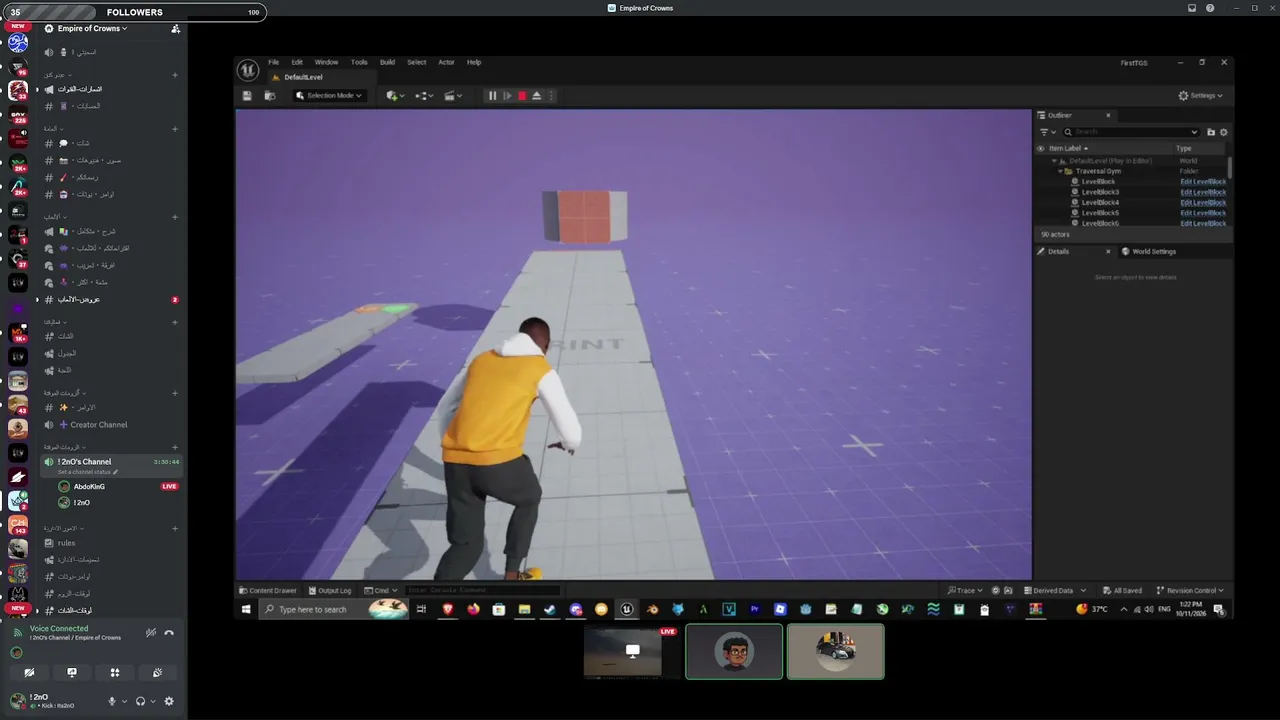This screenshot has width=1280, height=720.
Task: Open the Unreal Actor menu
Action: [446, 62]
